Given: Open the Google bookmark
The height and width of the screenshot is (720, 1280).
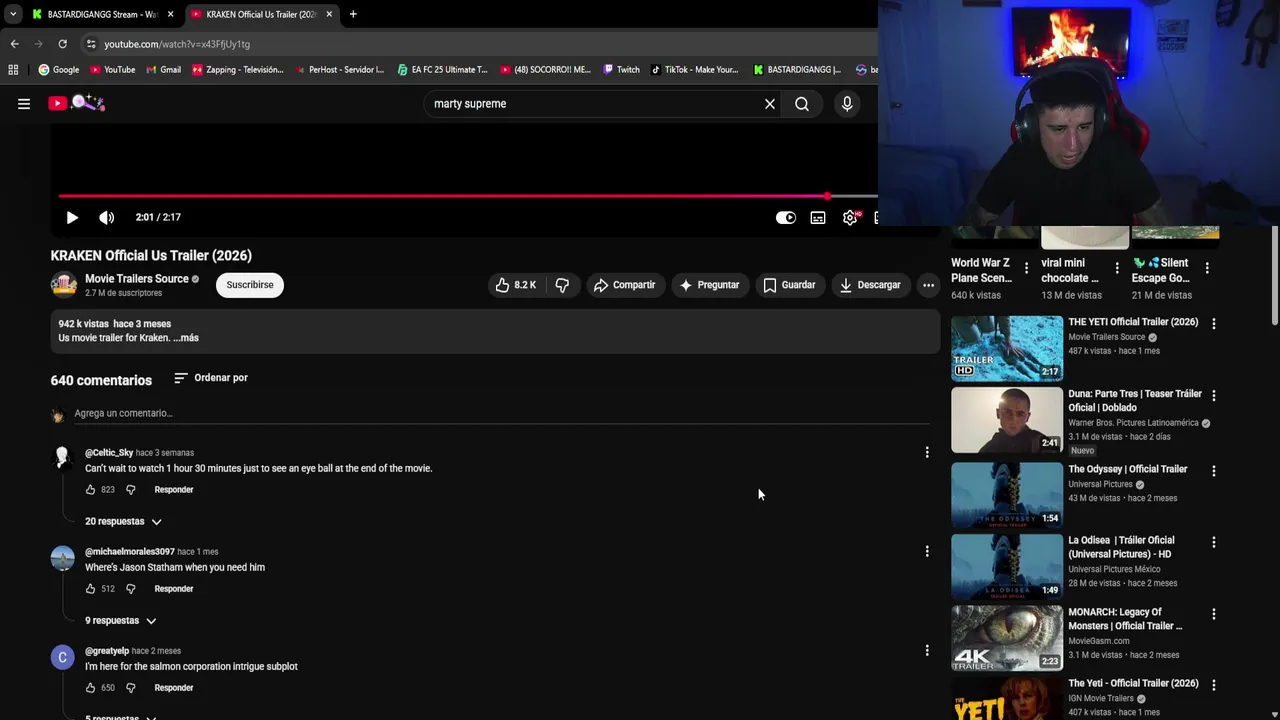Looking at the screenshot, I should click(59, 70).
